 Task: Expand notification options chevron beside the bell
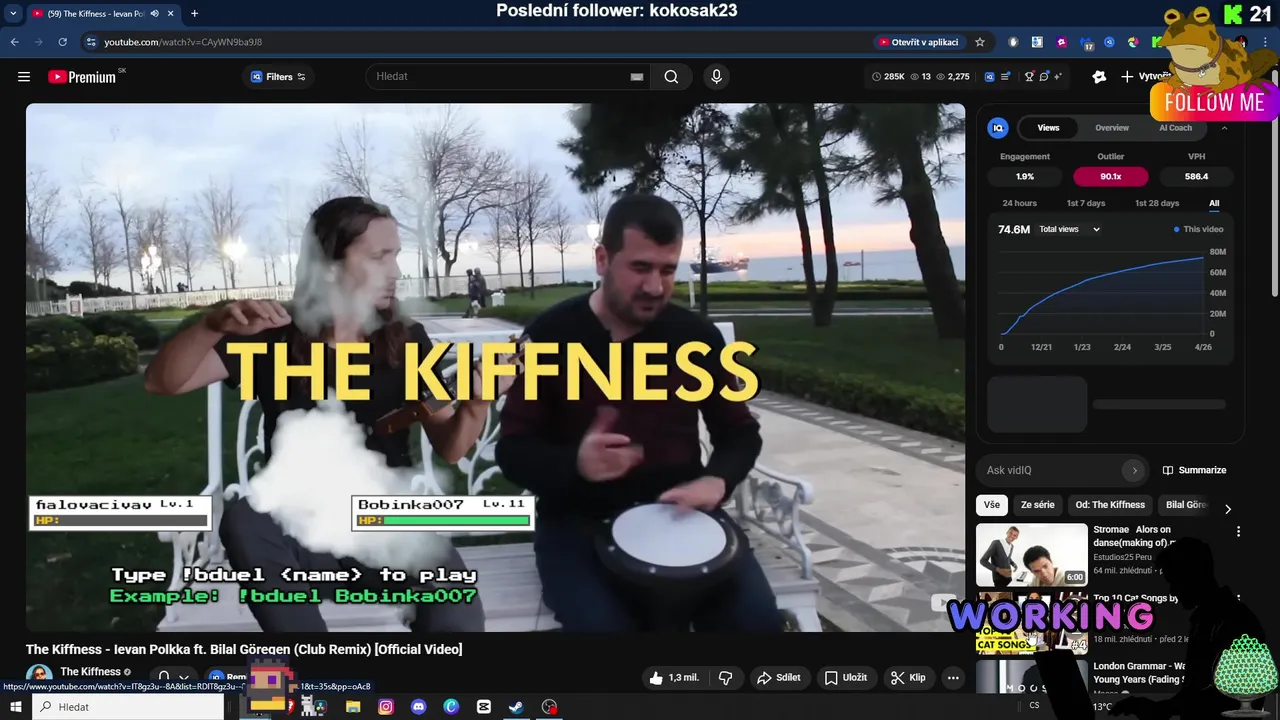click(183, 678)
